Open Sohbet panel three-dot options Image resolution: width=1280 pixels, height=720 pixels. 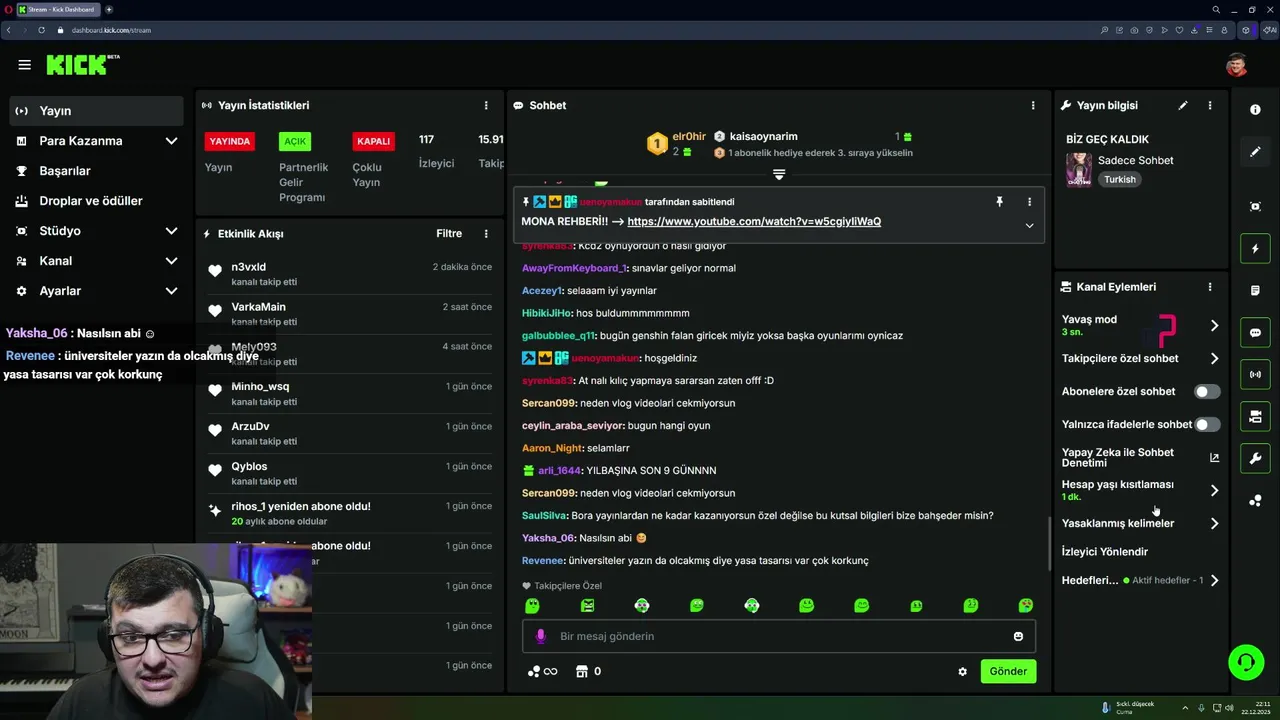tap(1033, 105)
